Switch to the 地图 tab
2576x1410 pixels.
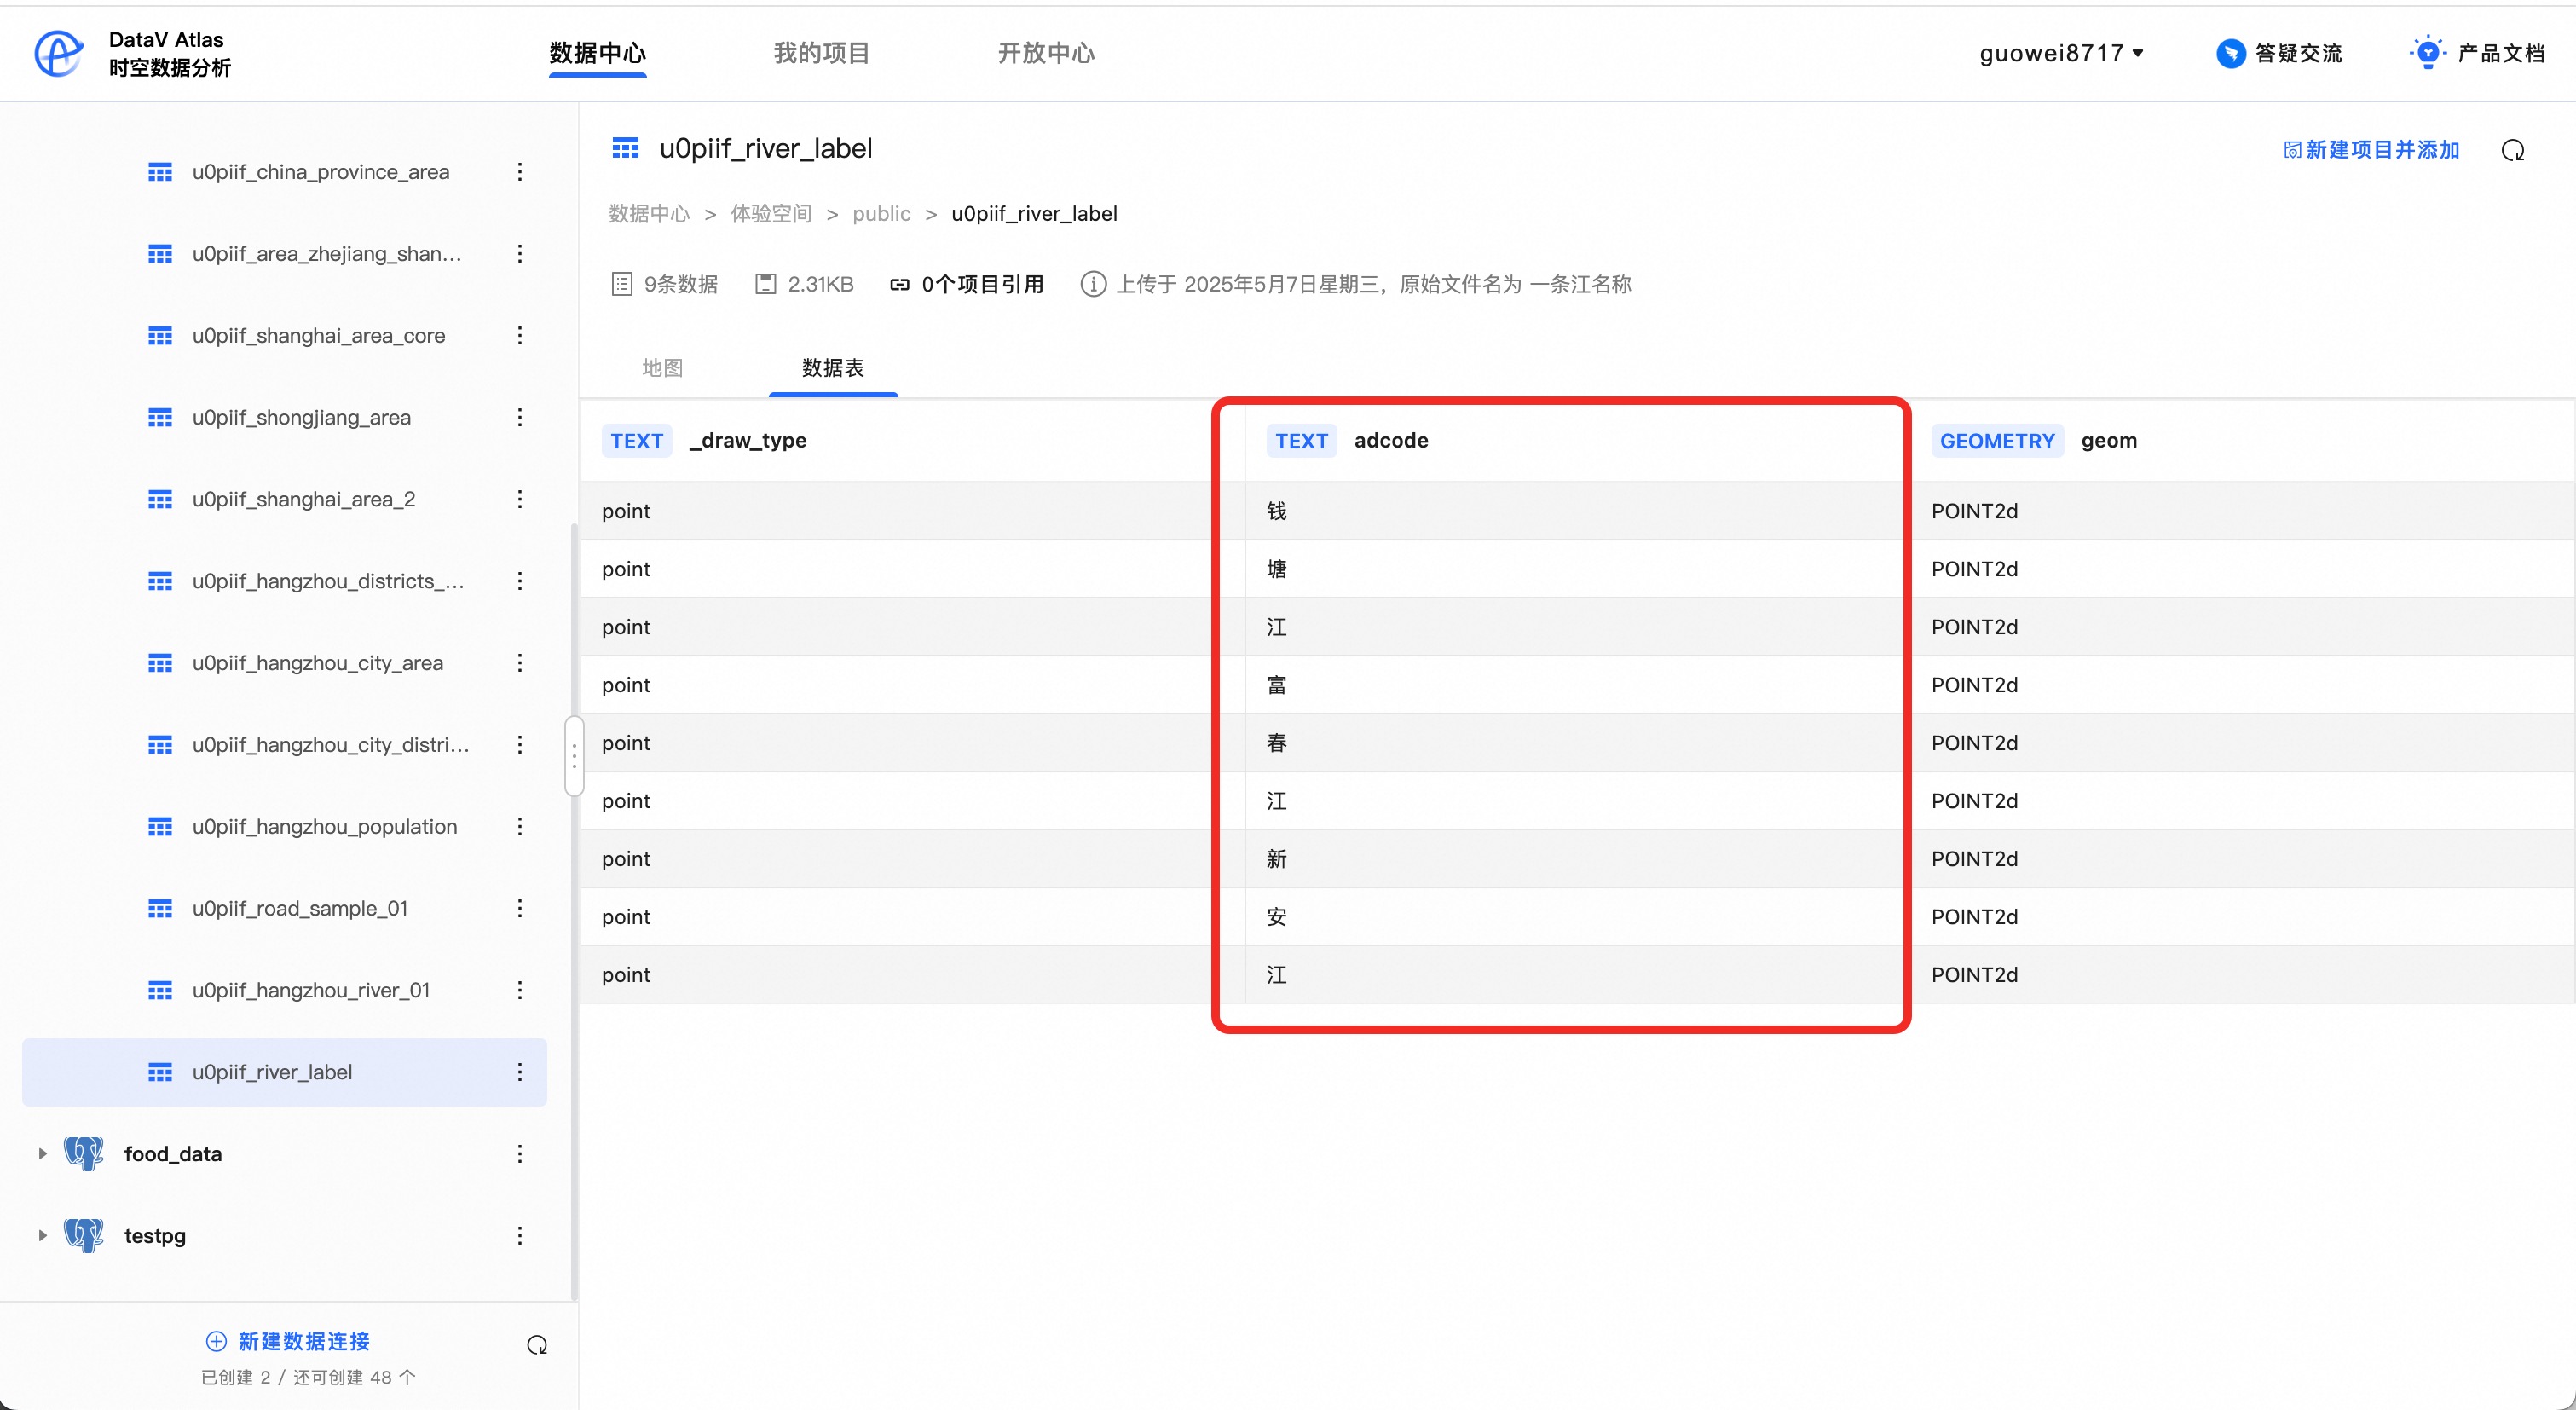click(662, 368)
